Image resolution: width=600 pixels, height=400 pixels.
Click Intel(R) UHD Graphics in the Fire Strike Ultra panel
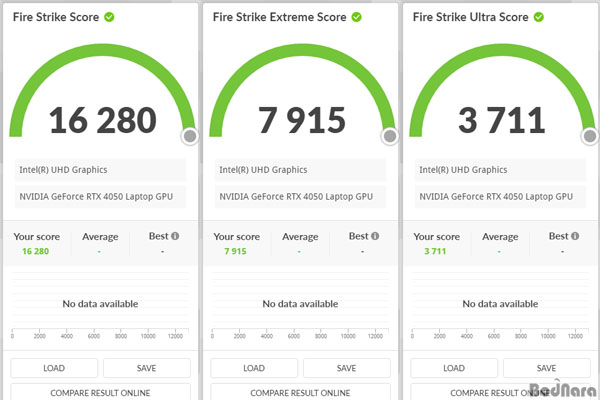tap(500, 170)
